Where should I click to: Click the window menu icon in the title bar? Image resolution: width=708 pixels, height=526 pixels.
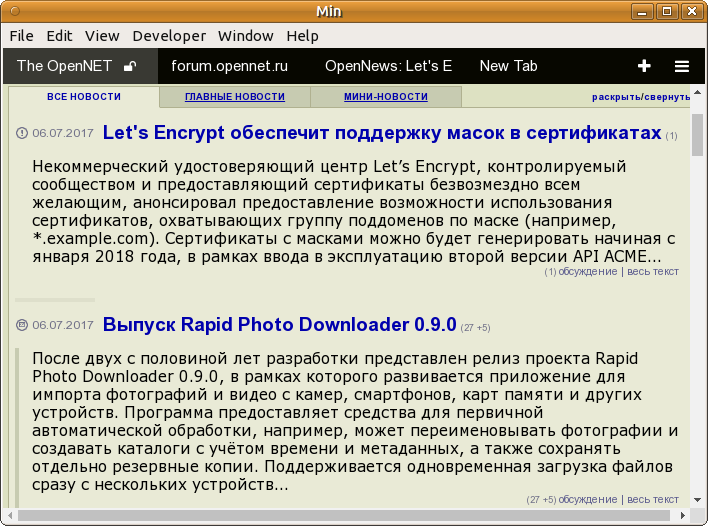(x=15, y=11)
